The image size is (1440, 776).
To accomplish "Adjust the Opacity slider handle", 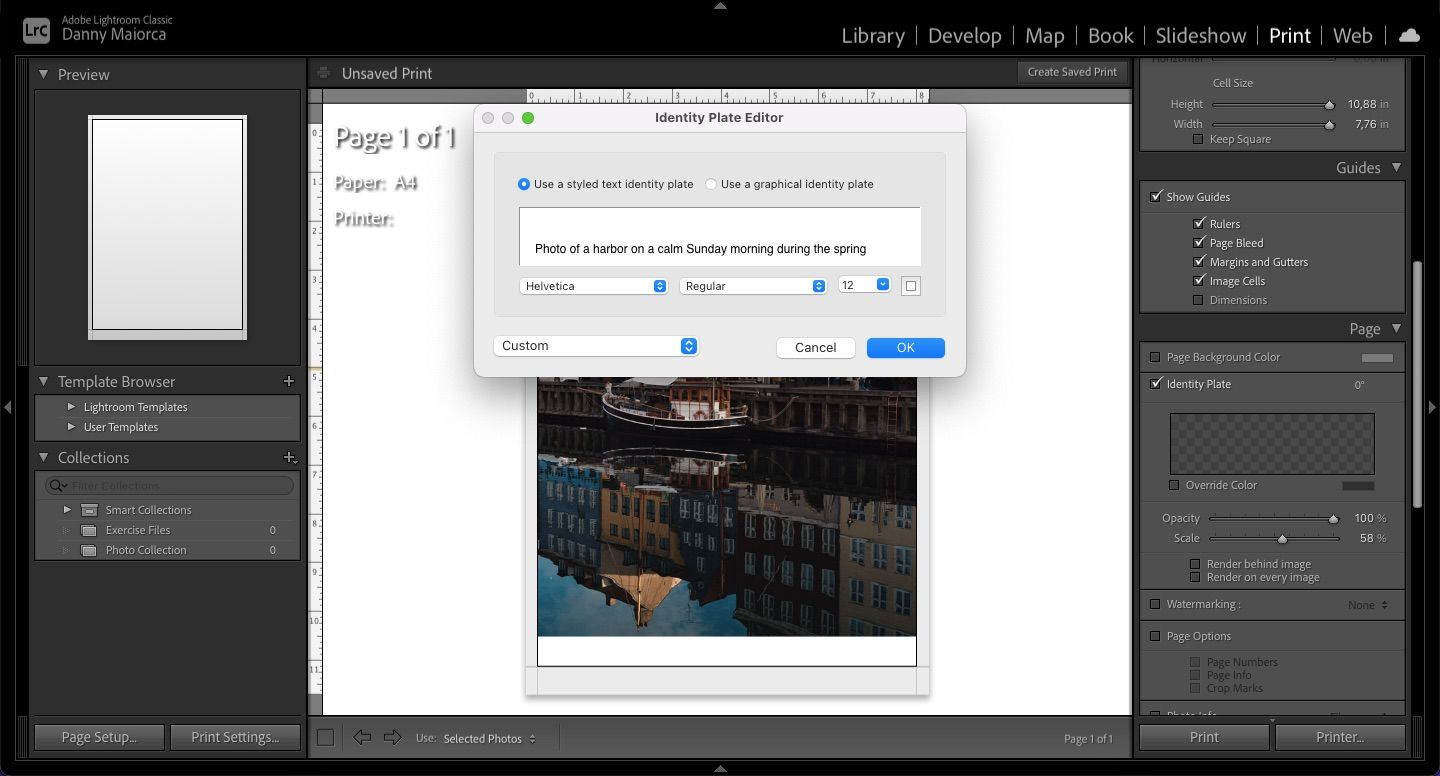I will (1333, 519).
